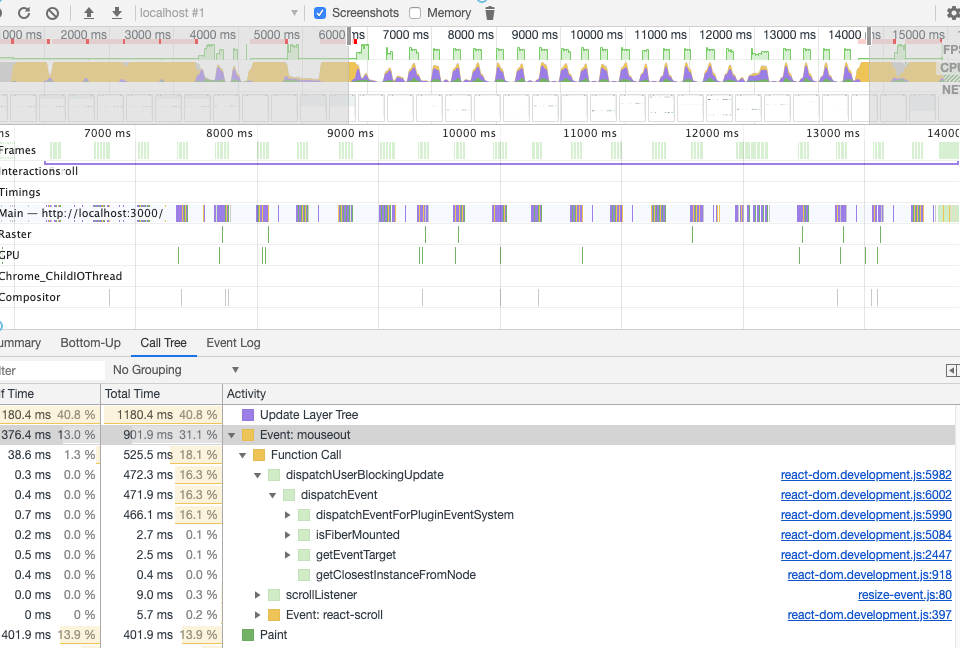Viewport: 970px width, 658px height.
Task: Open link react-dom.development.js:2447
Action: point(866,555)
